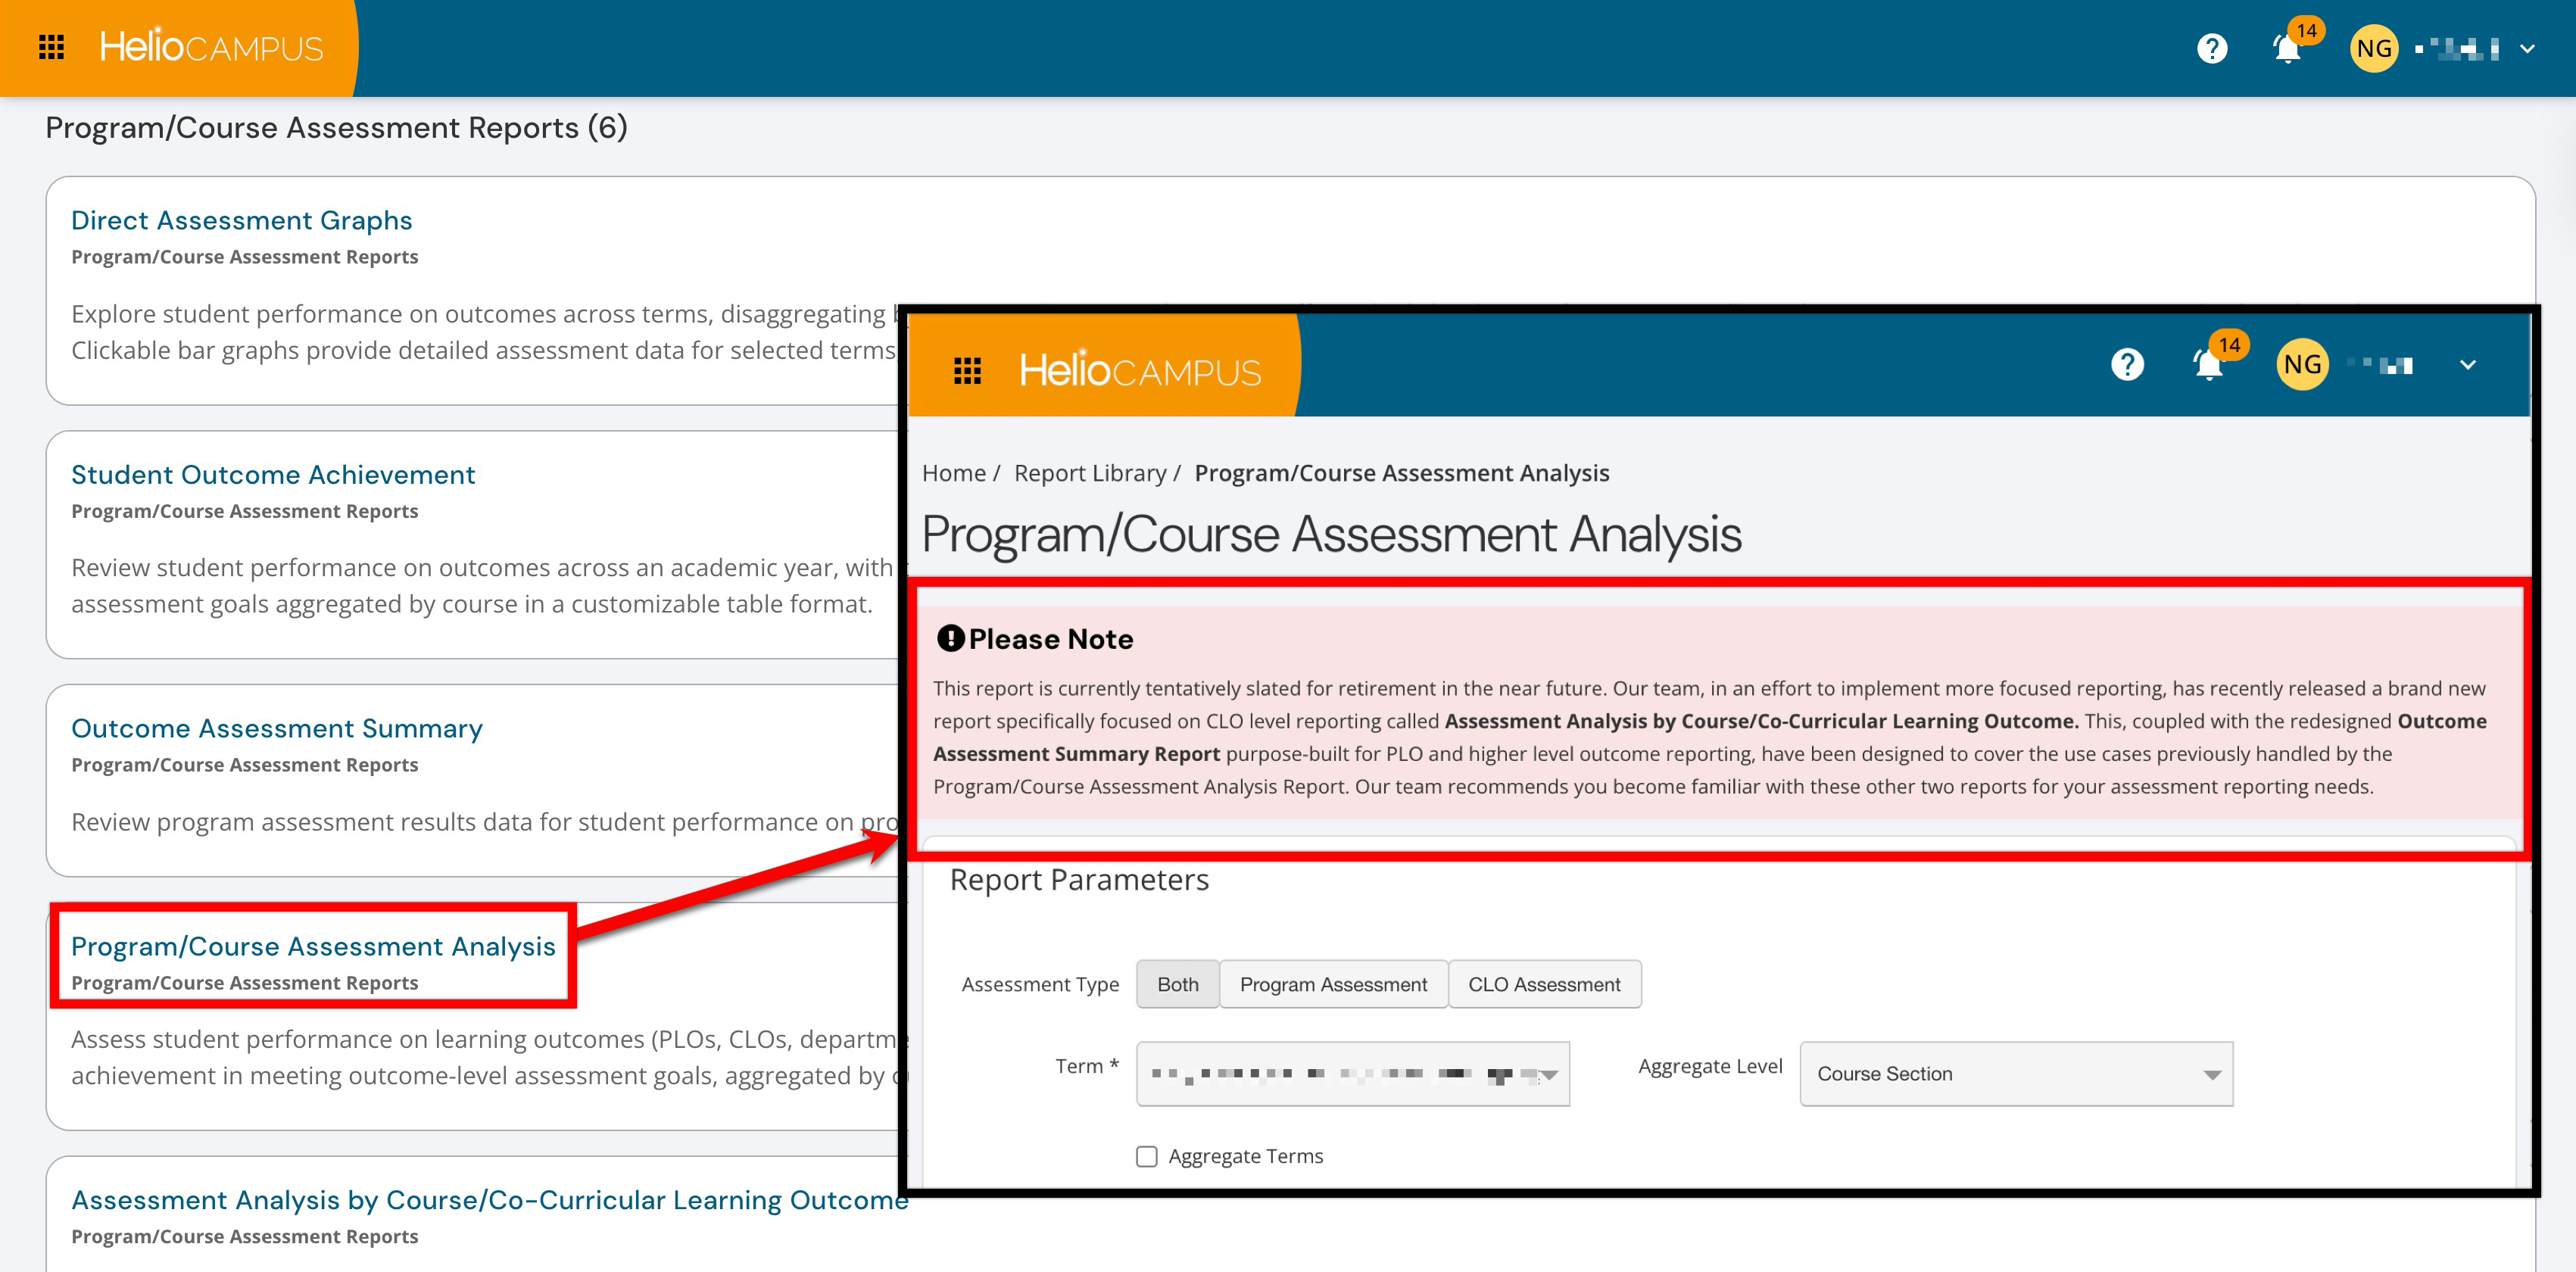Open the help icon in the background page header
Viewport: 2576px width, 1272px height.
click(2212, 48)
